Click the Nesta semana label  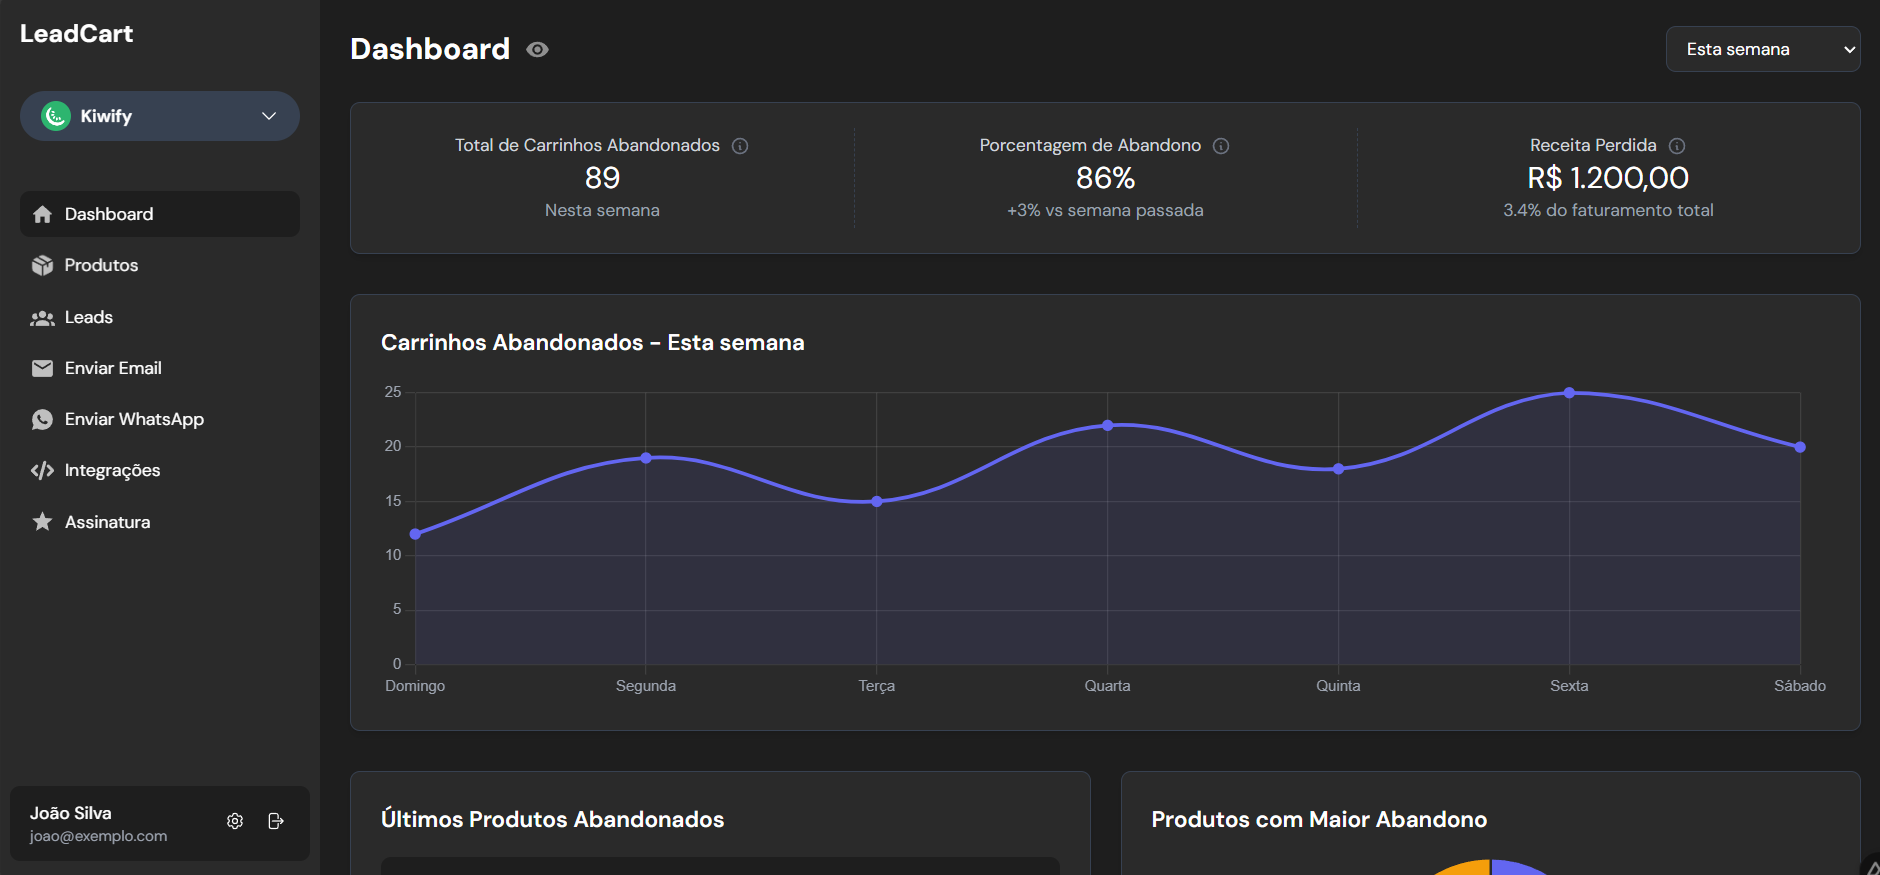pyautogui.click(x=602, y=210)
